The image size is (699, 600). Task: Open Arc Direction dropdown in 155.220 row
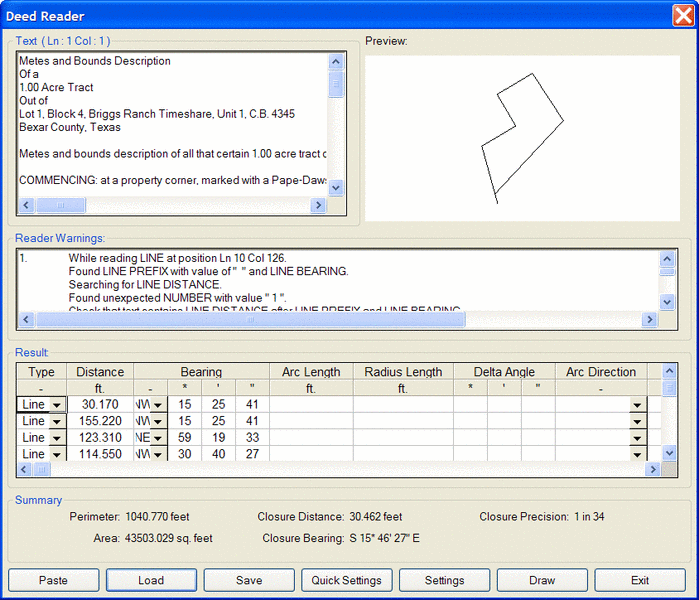click(637, 421)
